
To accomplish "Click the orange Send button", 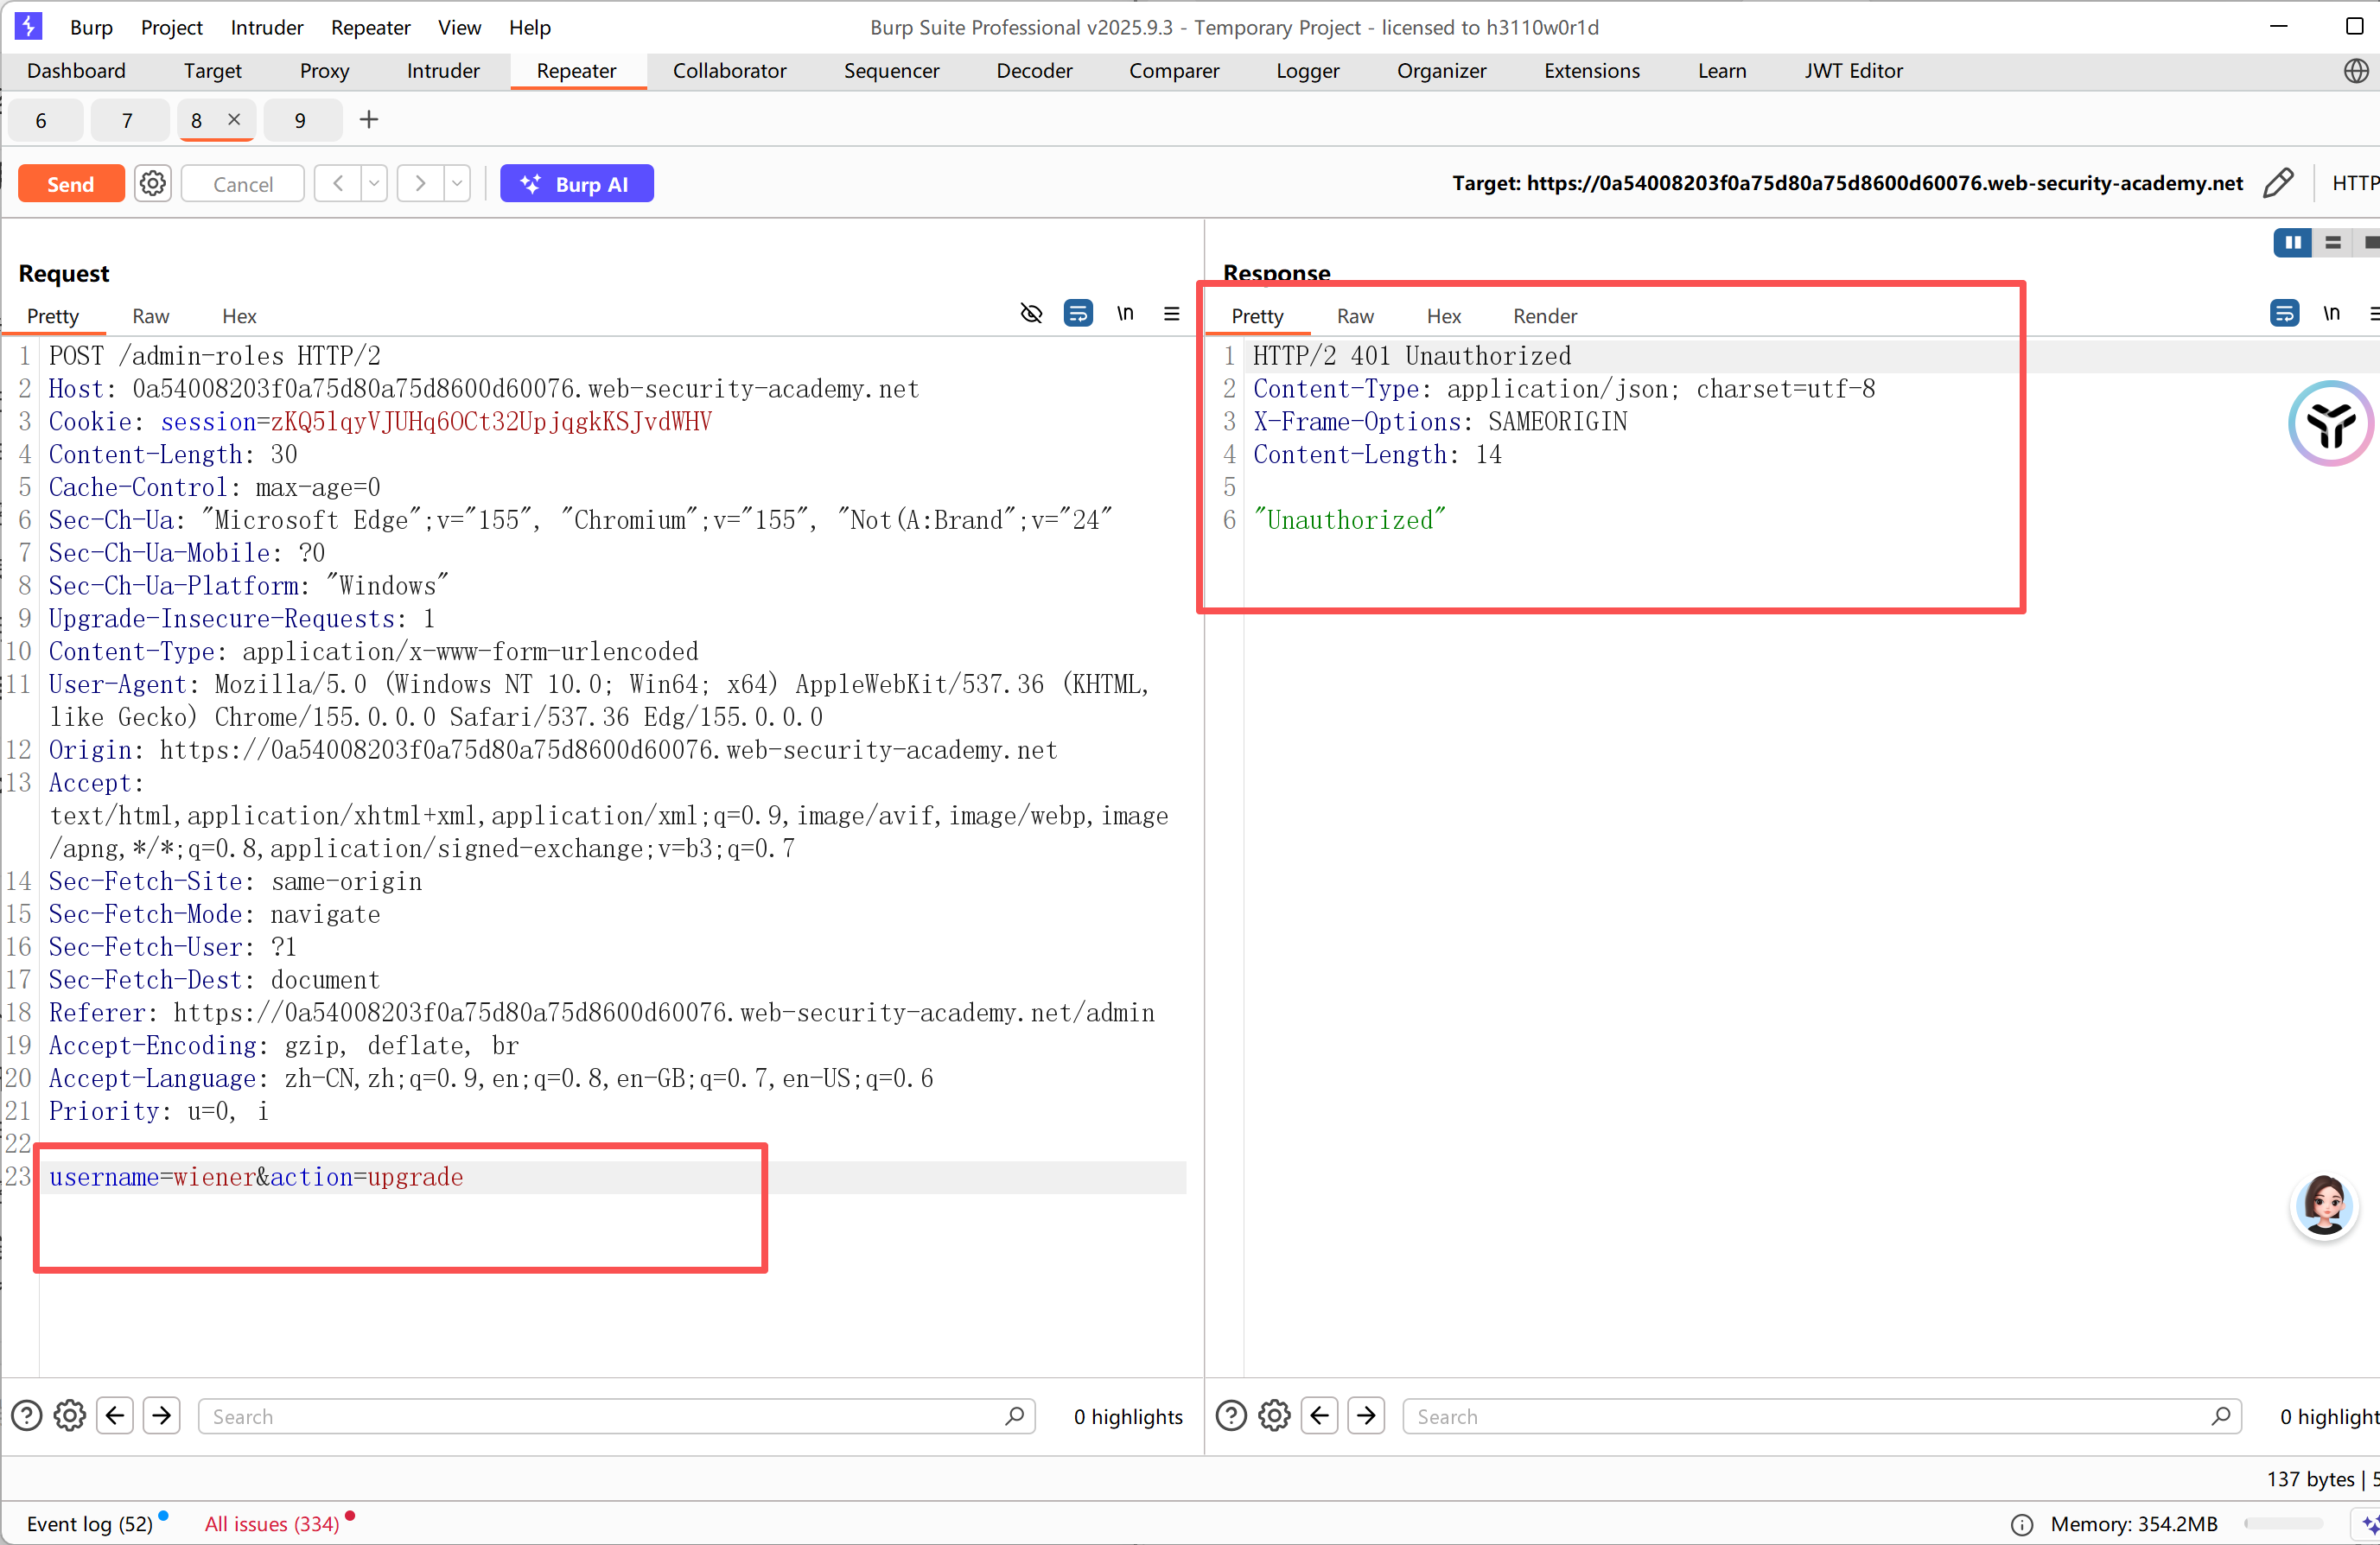I will (x=71, y=184).
